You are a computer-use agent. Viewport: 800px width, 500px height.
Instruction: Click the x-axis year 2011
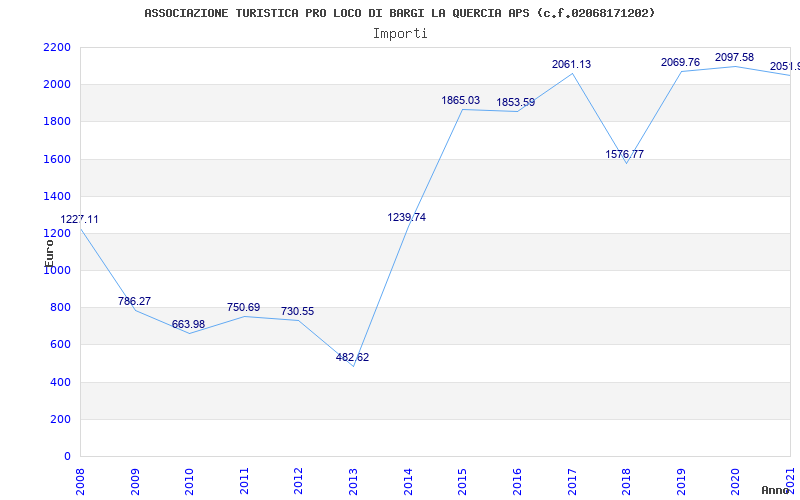pyautogui.click(x=244, y=481)
